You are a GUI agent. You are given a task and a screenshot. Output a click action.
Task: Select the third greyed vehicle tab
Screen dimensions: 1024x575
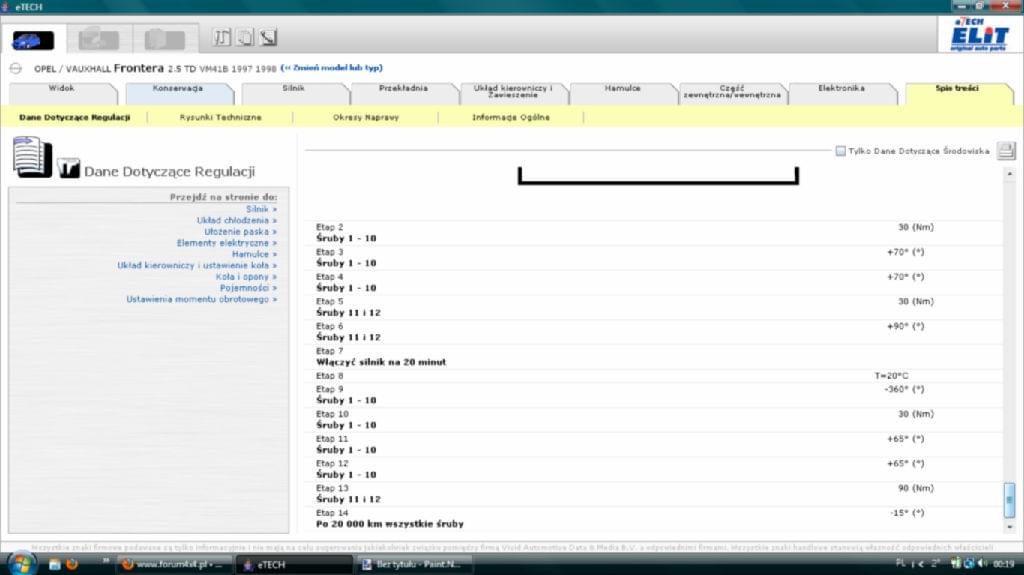[165, 39]
